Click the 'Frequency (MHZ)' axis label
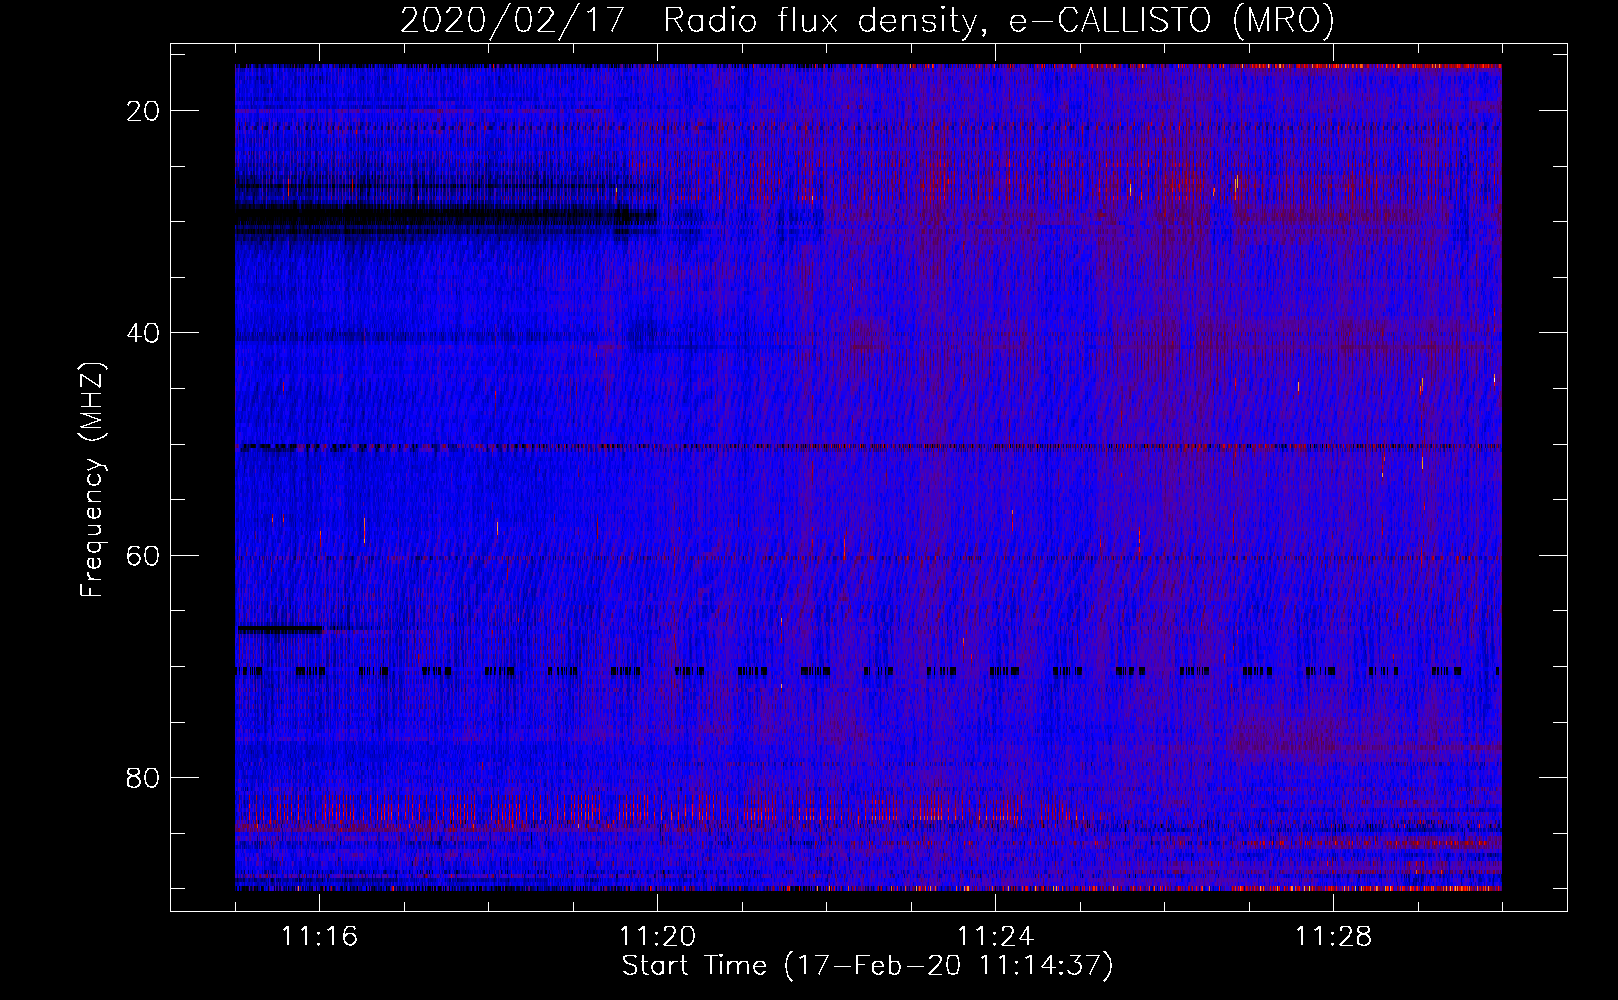 click(92, 480)
